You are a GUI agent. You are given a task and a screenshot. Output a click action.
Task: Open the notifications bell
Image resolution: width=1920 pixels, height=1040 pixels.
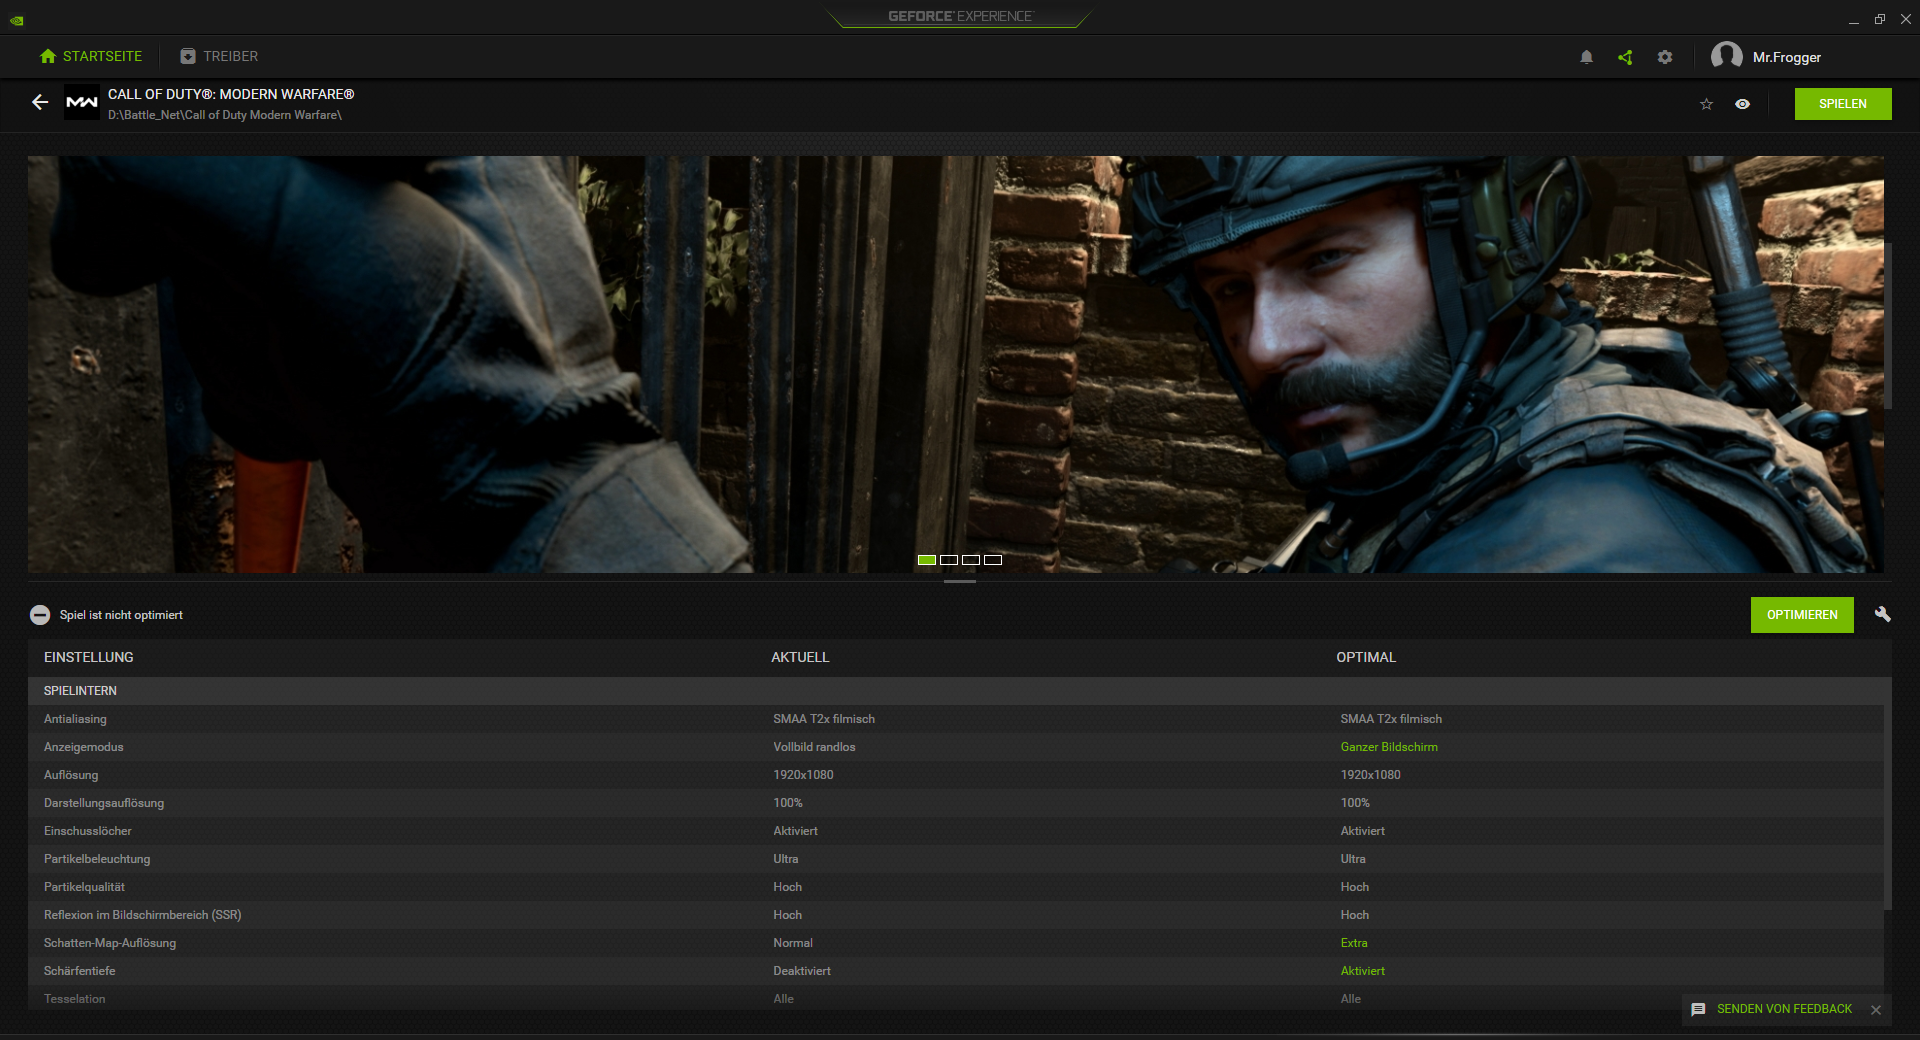click(1586, 57)
